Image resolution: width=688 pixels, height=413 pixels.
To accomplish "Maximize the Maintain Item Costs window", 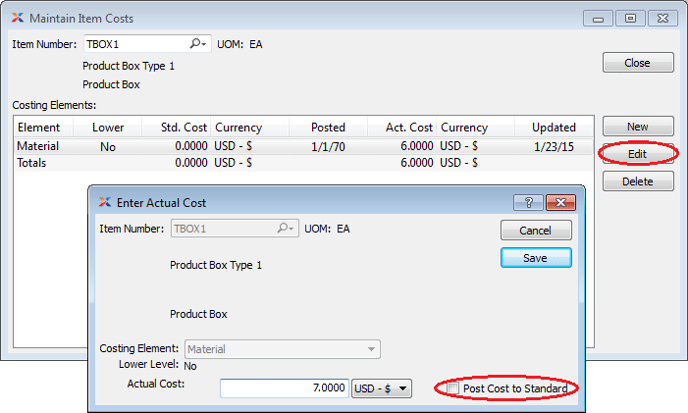I will pyautogui.click(x=630, y=18).
